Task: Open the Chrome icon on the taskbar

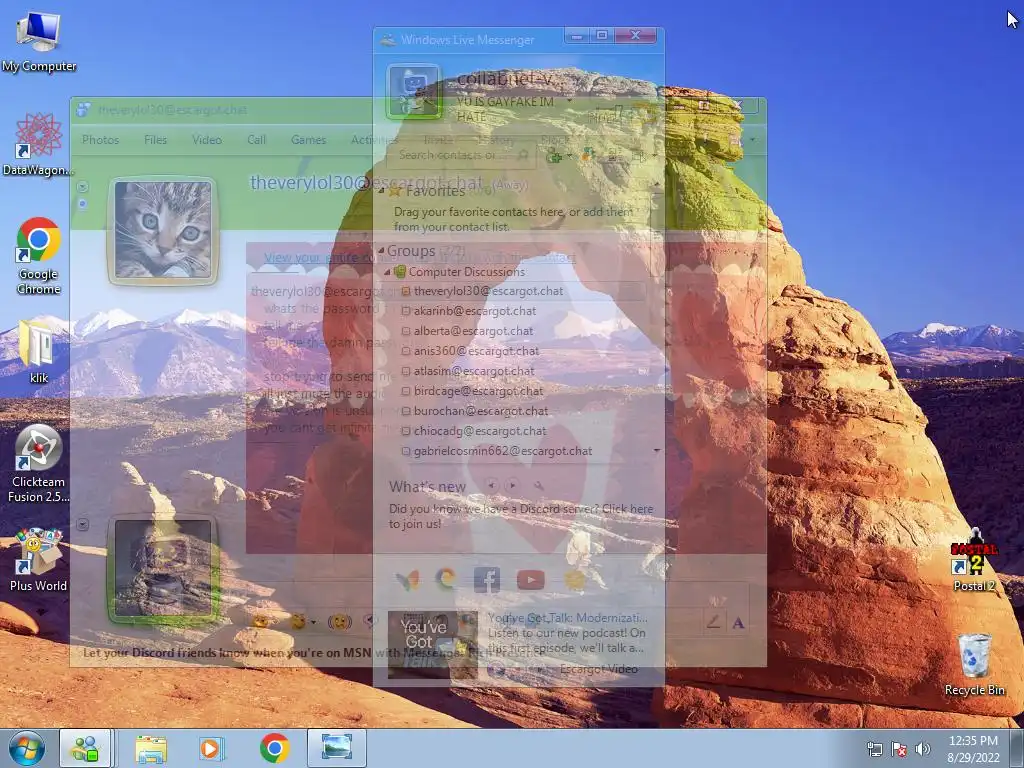Action: coord(274,748)
